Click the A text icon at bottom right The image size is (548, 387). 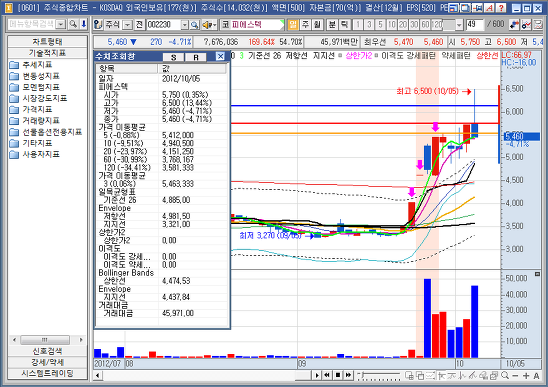[536, 376]
